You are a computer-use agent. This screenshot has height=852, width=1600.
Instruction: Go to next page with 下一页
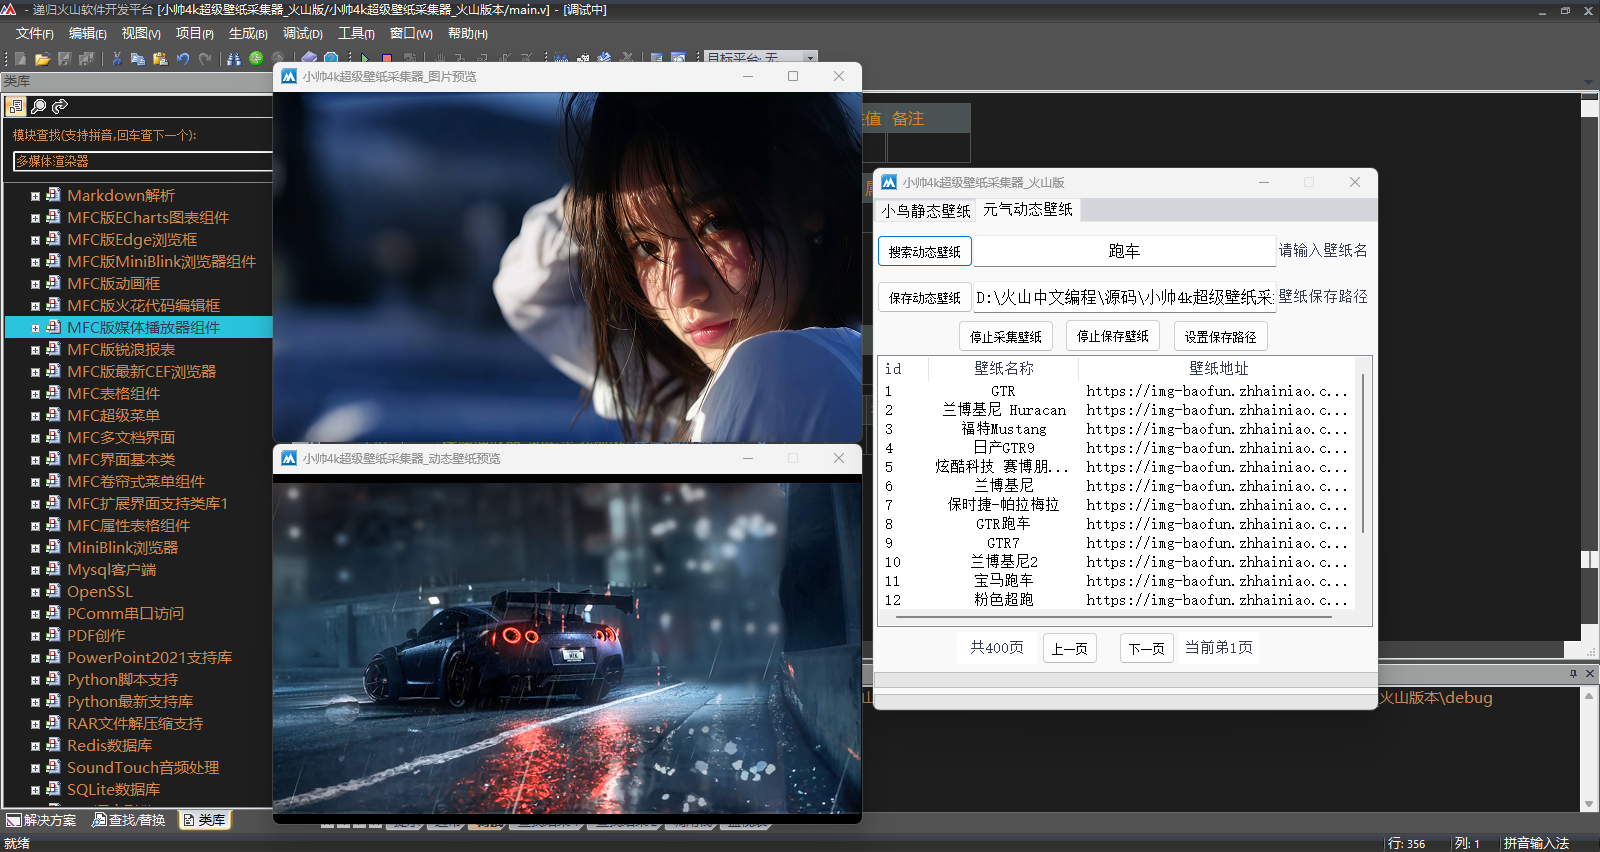coord(1147,648)
